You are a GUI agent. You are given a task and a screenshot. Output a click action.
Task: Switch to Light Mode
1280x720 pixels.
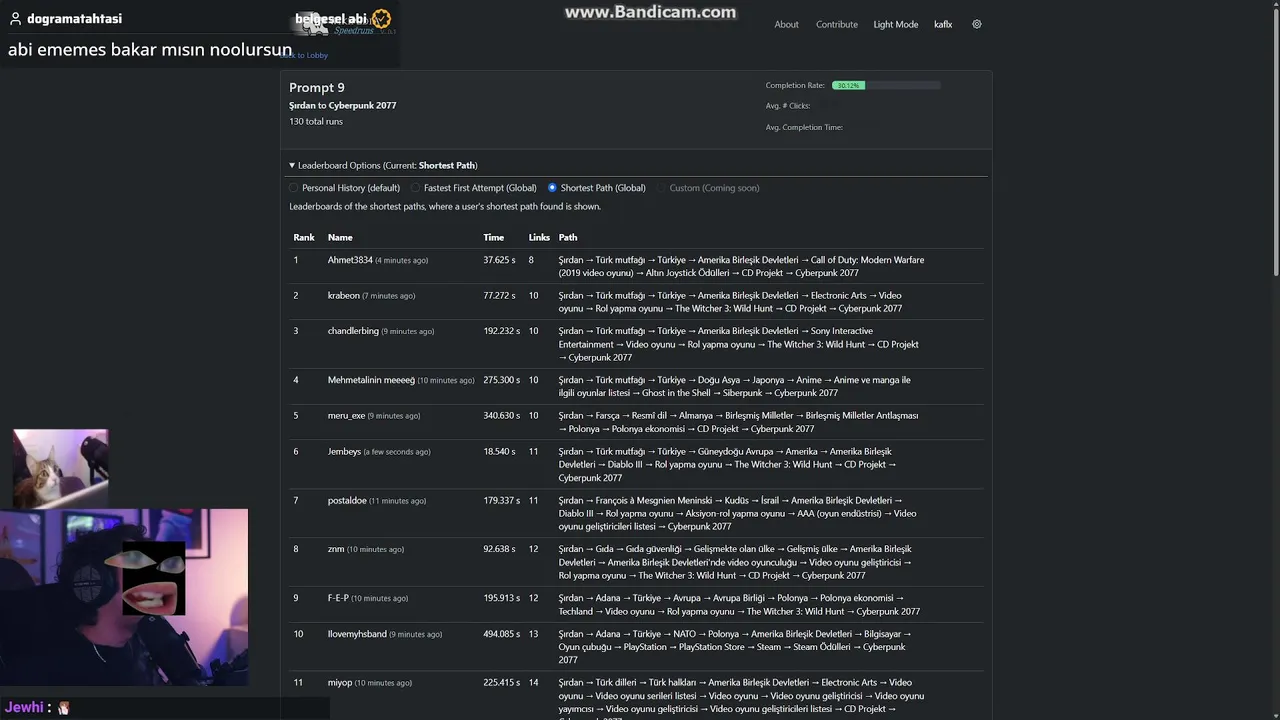(896, 24)
